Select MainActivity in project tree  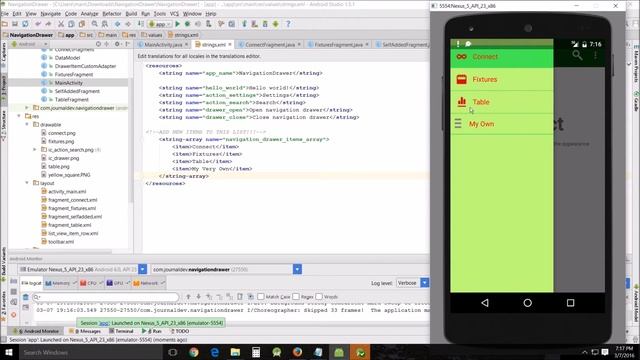click(69, 83)
